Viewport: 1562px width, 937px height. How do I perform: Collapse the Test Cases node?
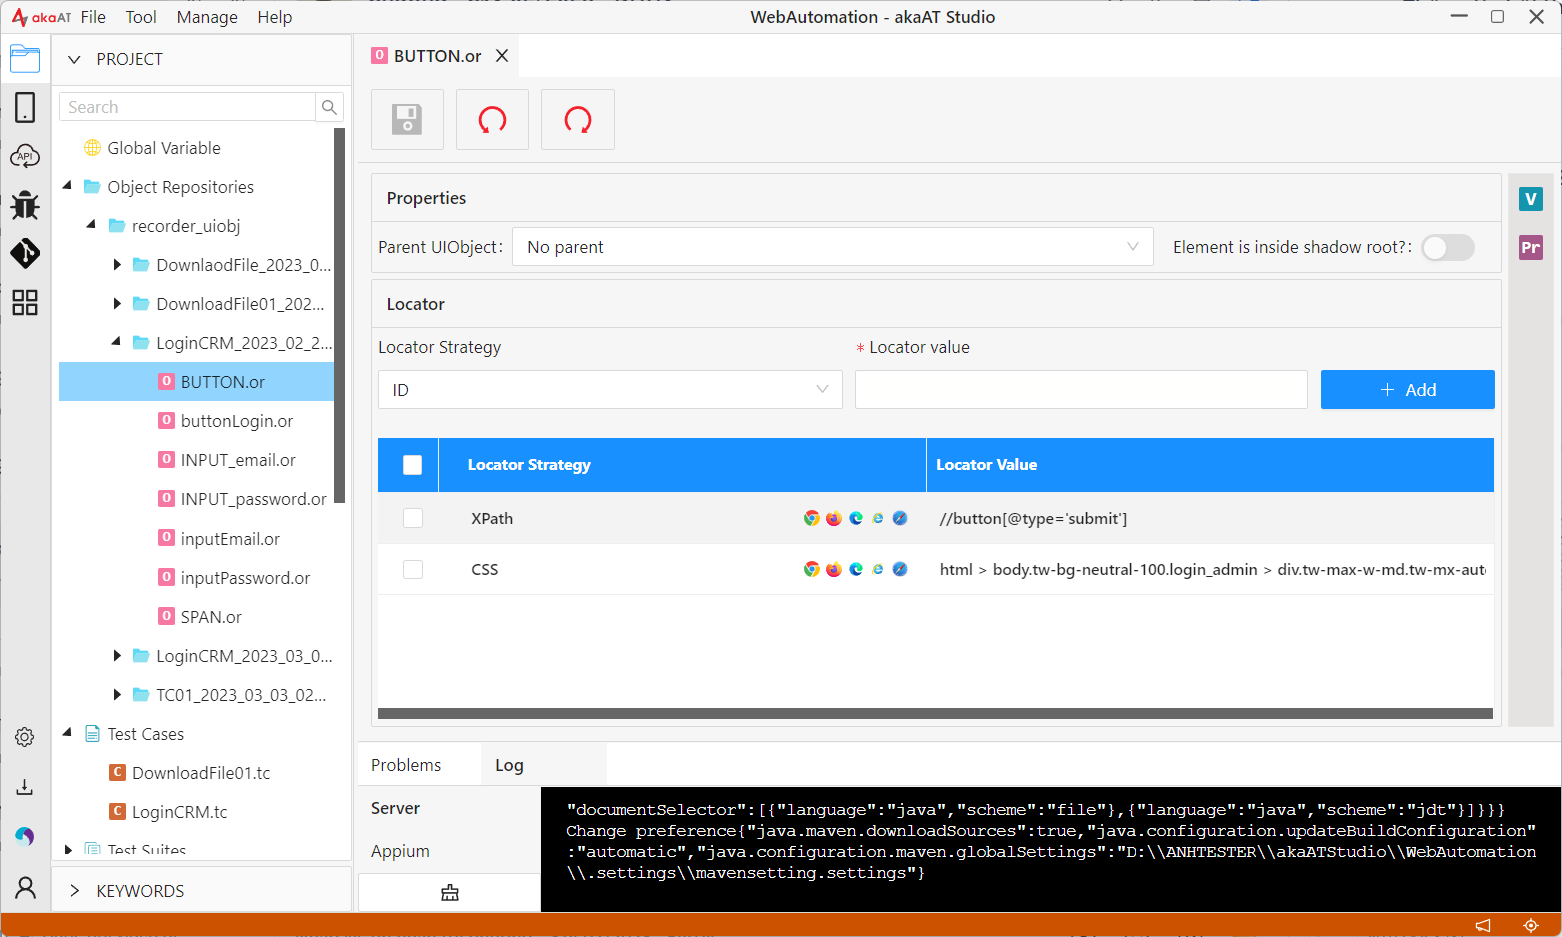click(x=67, y=733)
